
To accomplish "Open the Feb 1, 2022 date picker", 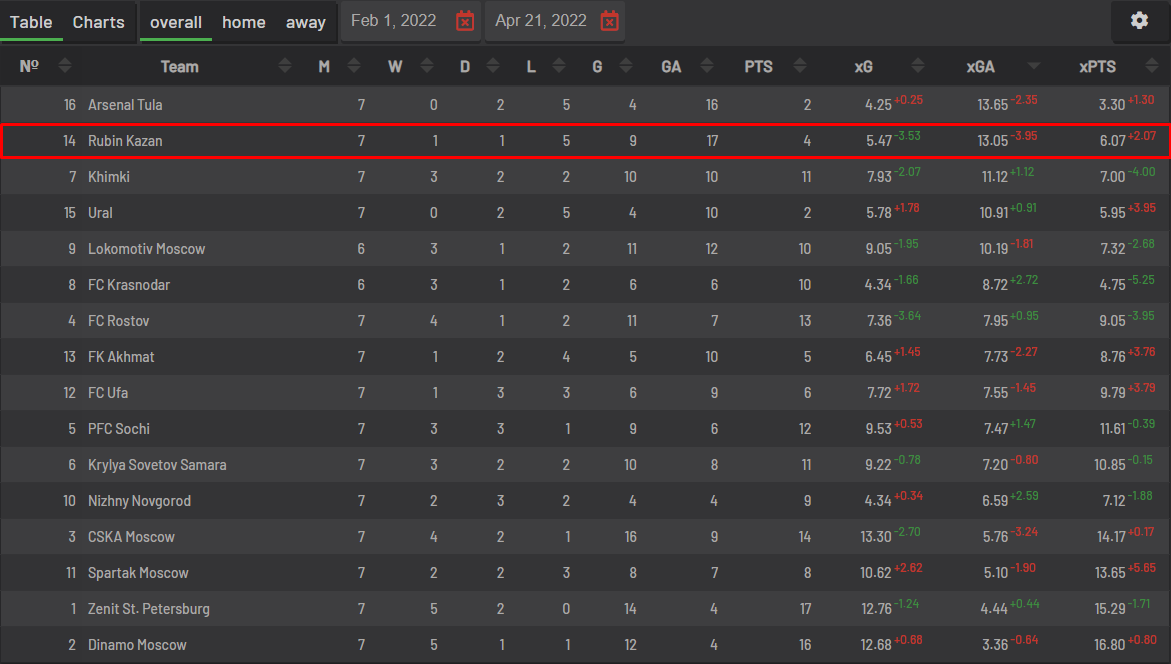I will tap(394, 21).
